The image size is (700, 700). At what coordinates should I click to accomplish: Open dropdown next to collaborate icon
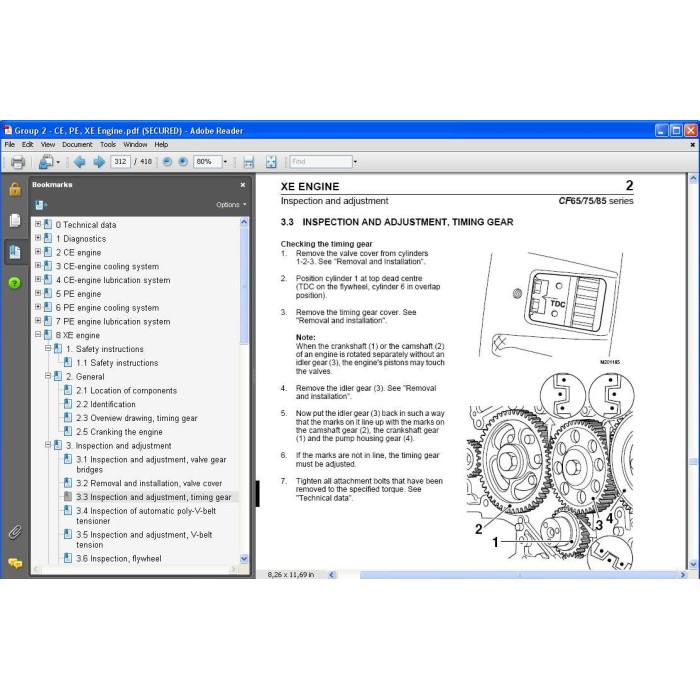pyautogui.click(x=58, y=162)
